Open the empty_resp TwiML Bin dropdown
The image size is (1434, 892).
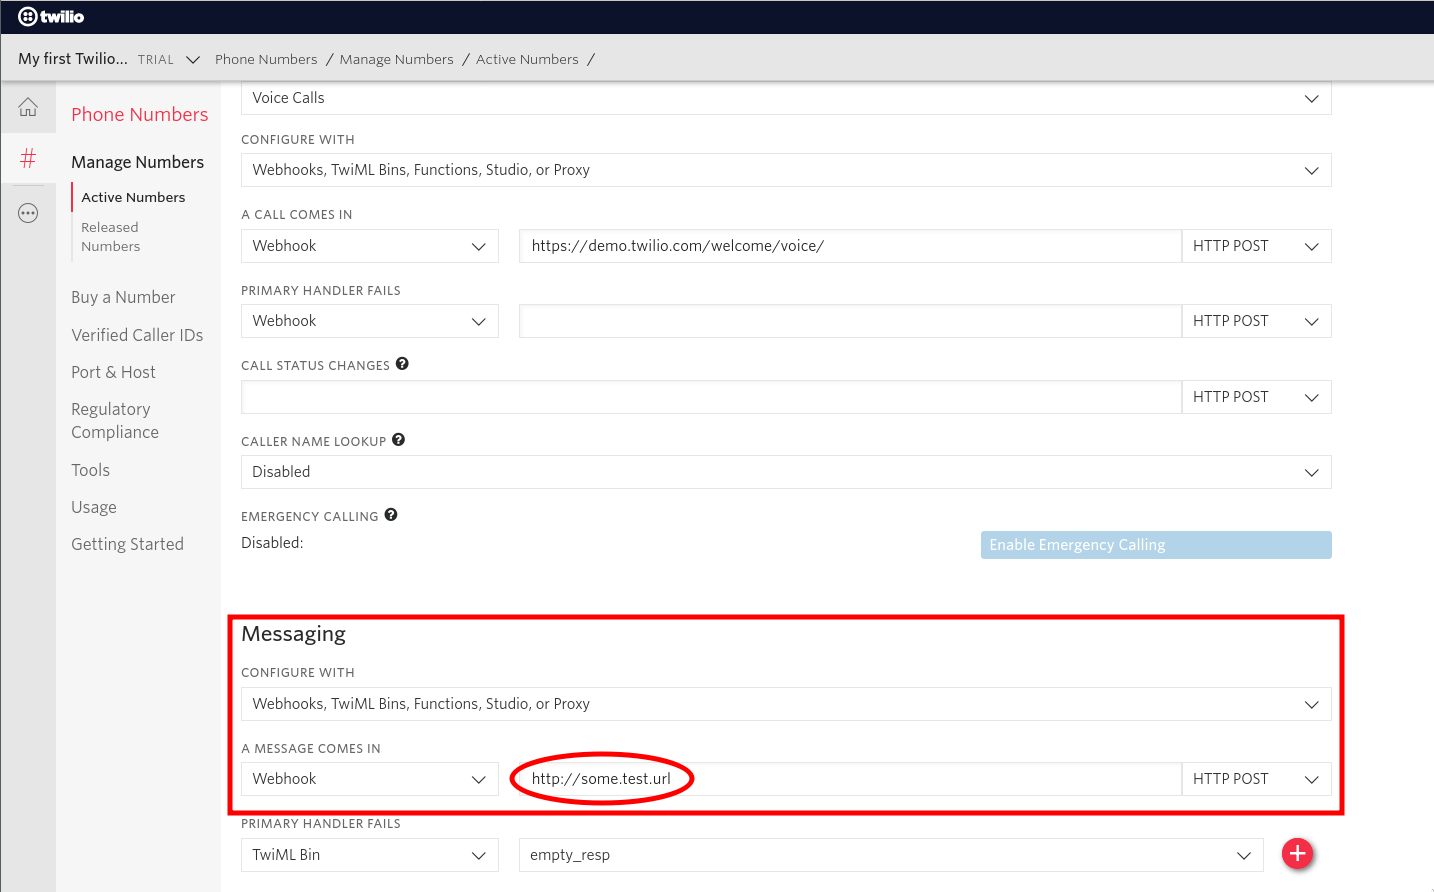tap(891, 855)
